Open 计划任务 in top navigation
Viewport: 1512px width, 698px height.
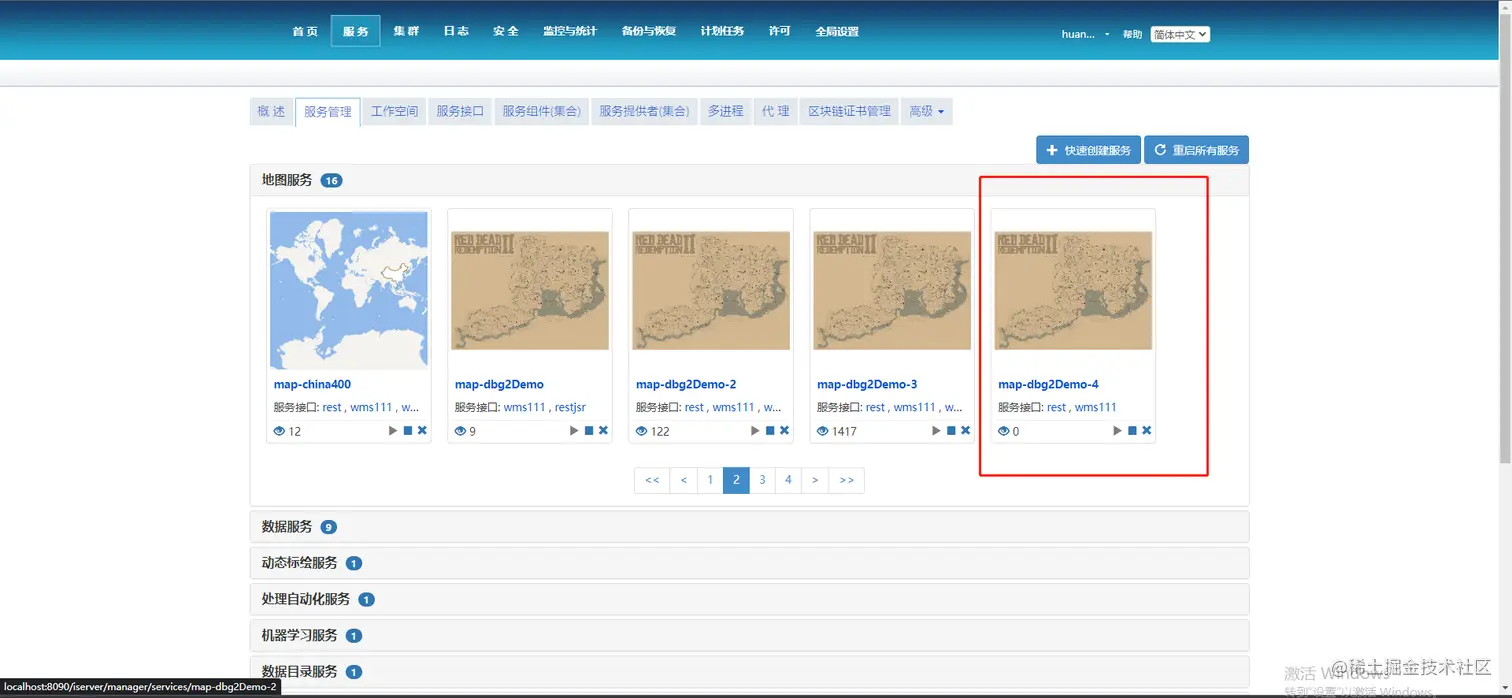722,31
